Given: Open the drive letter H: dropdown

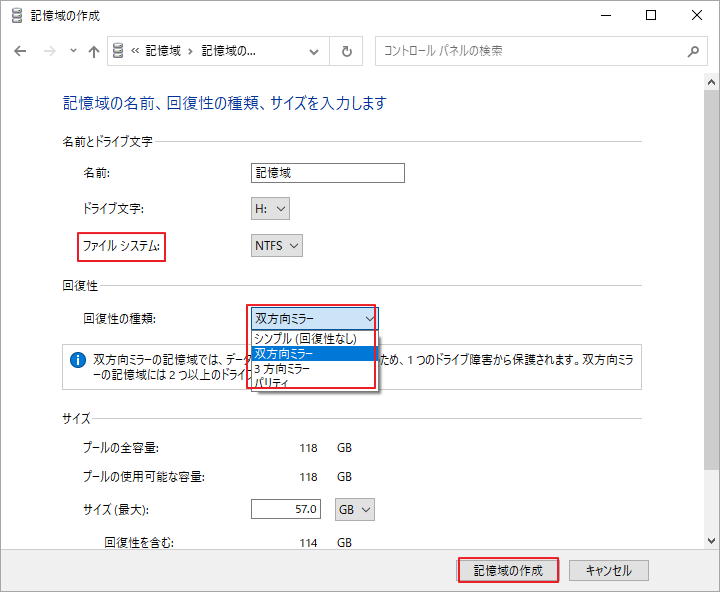Looking at the screenshot, I should 270,209.
